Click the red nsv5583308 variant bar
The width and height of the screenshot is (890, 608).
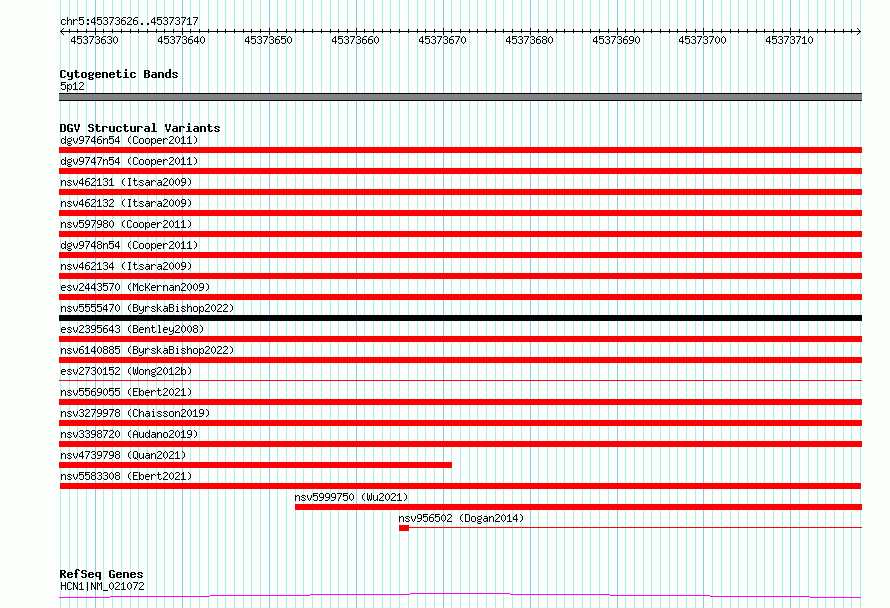(x=460, y=486)
